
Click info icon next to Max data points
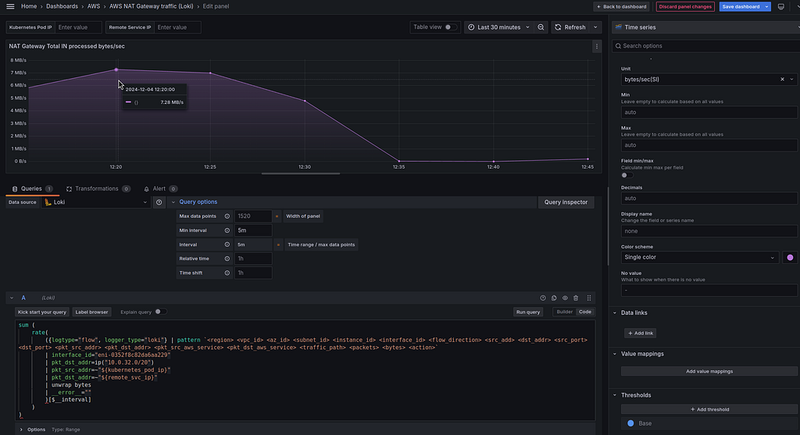[227, 216]
